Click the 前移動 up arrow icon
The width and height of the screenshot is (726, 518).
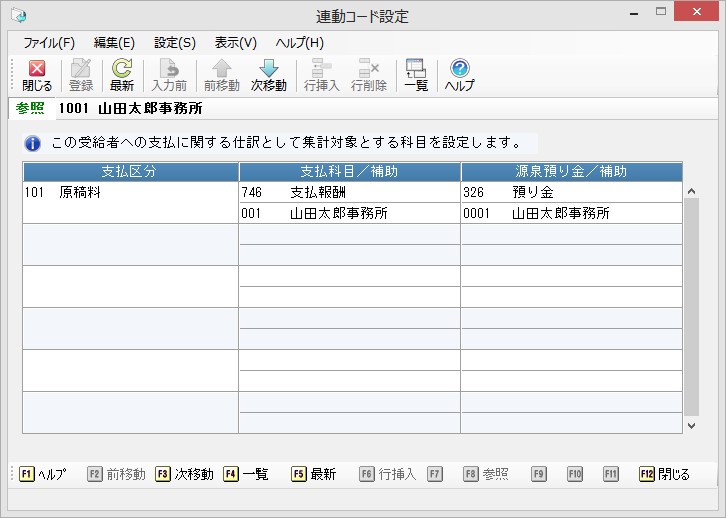point(221,69)
